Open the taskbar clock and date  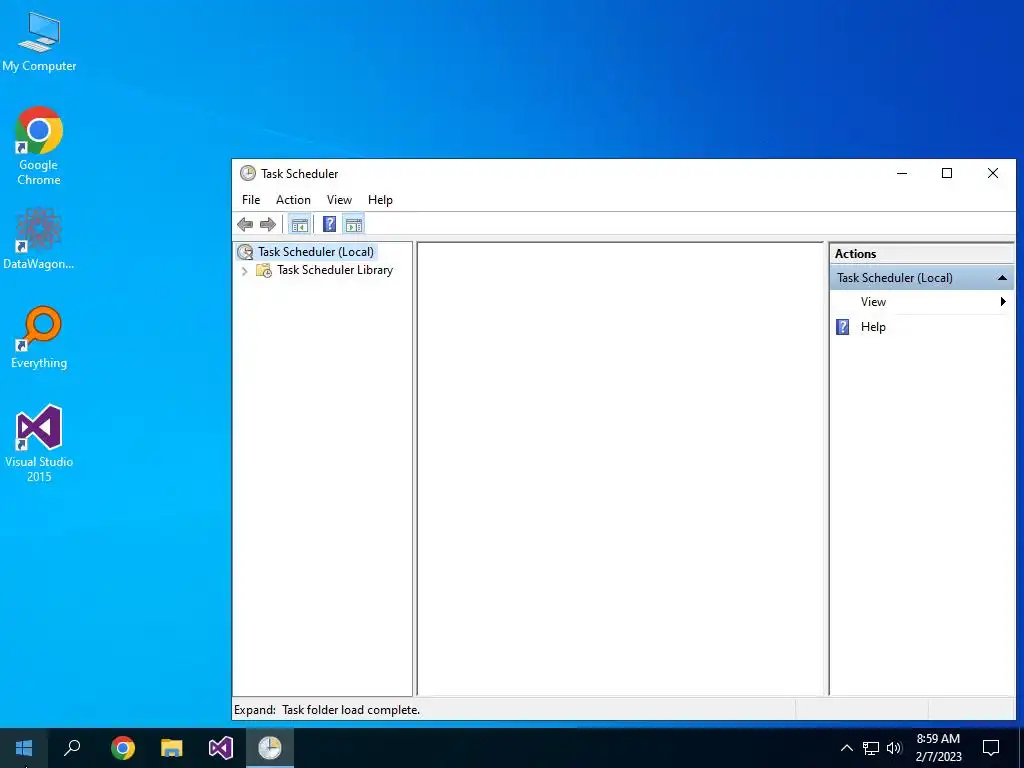[938, 748]
